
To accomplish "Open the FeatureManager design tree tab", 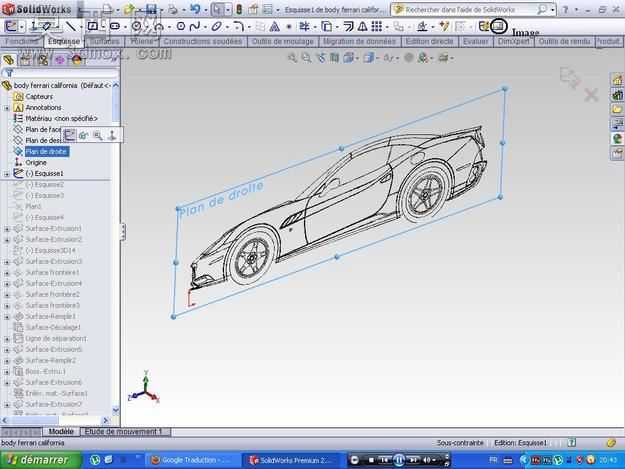I will pyautogui.click(x=8, y=60).
